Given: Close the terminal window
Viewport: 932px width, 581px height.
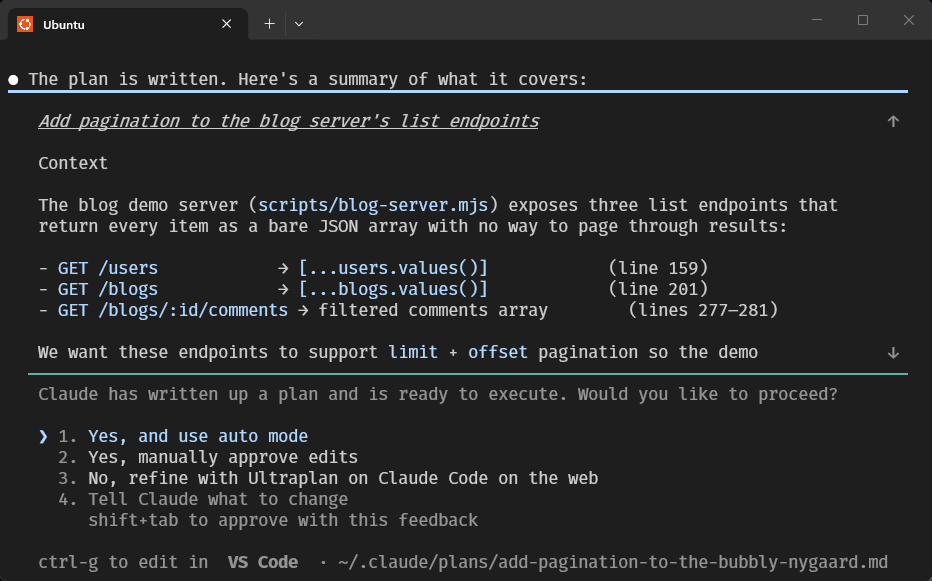Looking at the screenshot, I should tap(909, 20).
